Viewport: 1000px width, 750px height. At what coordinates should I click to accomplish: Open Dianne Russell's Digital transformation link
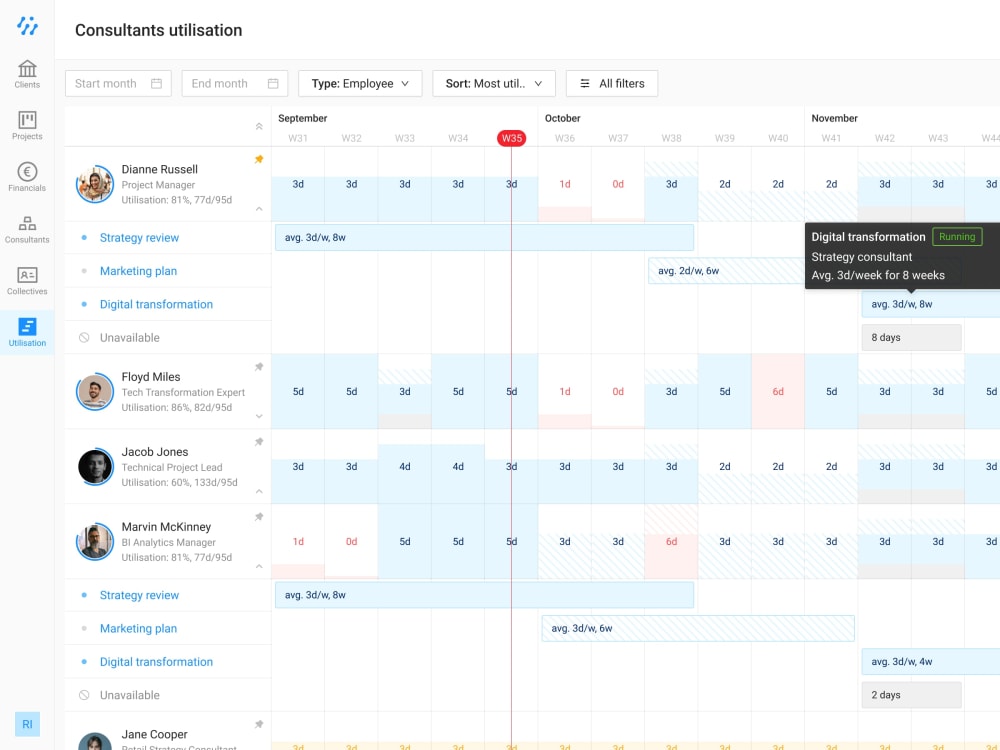pyautogui.click(x=156, y=304)
